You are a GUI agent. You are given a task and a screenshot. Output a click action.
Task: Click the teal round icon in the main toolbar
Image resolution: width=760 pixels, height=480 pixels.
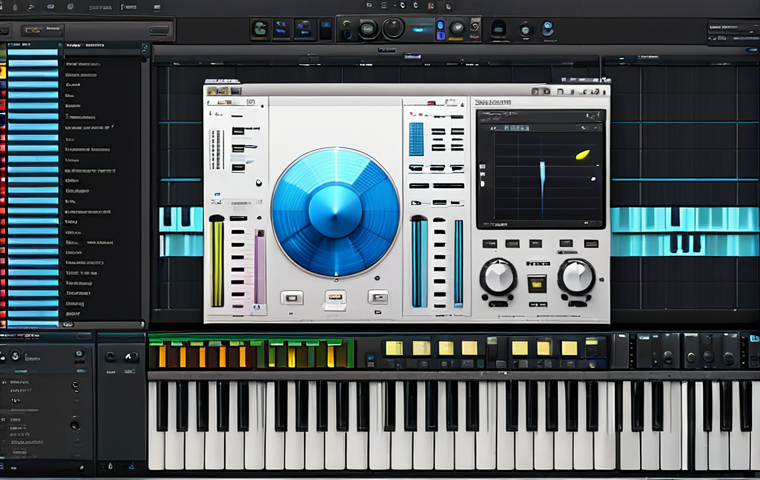point(261,29)
